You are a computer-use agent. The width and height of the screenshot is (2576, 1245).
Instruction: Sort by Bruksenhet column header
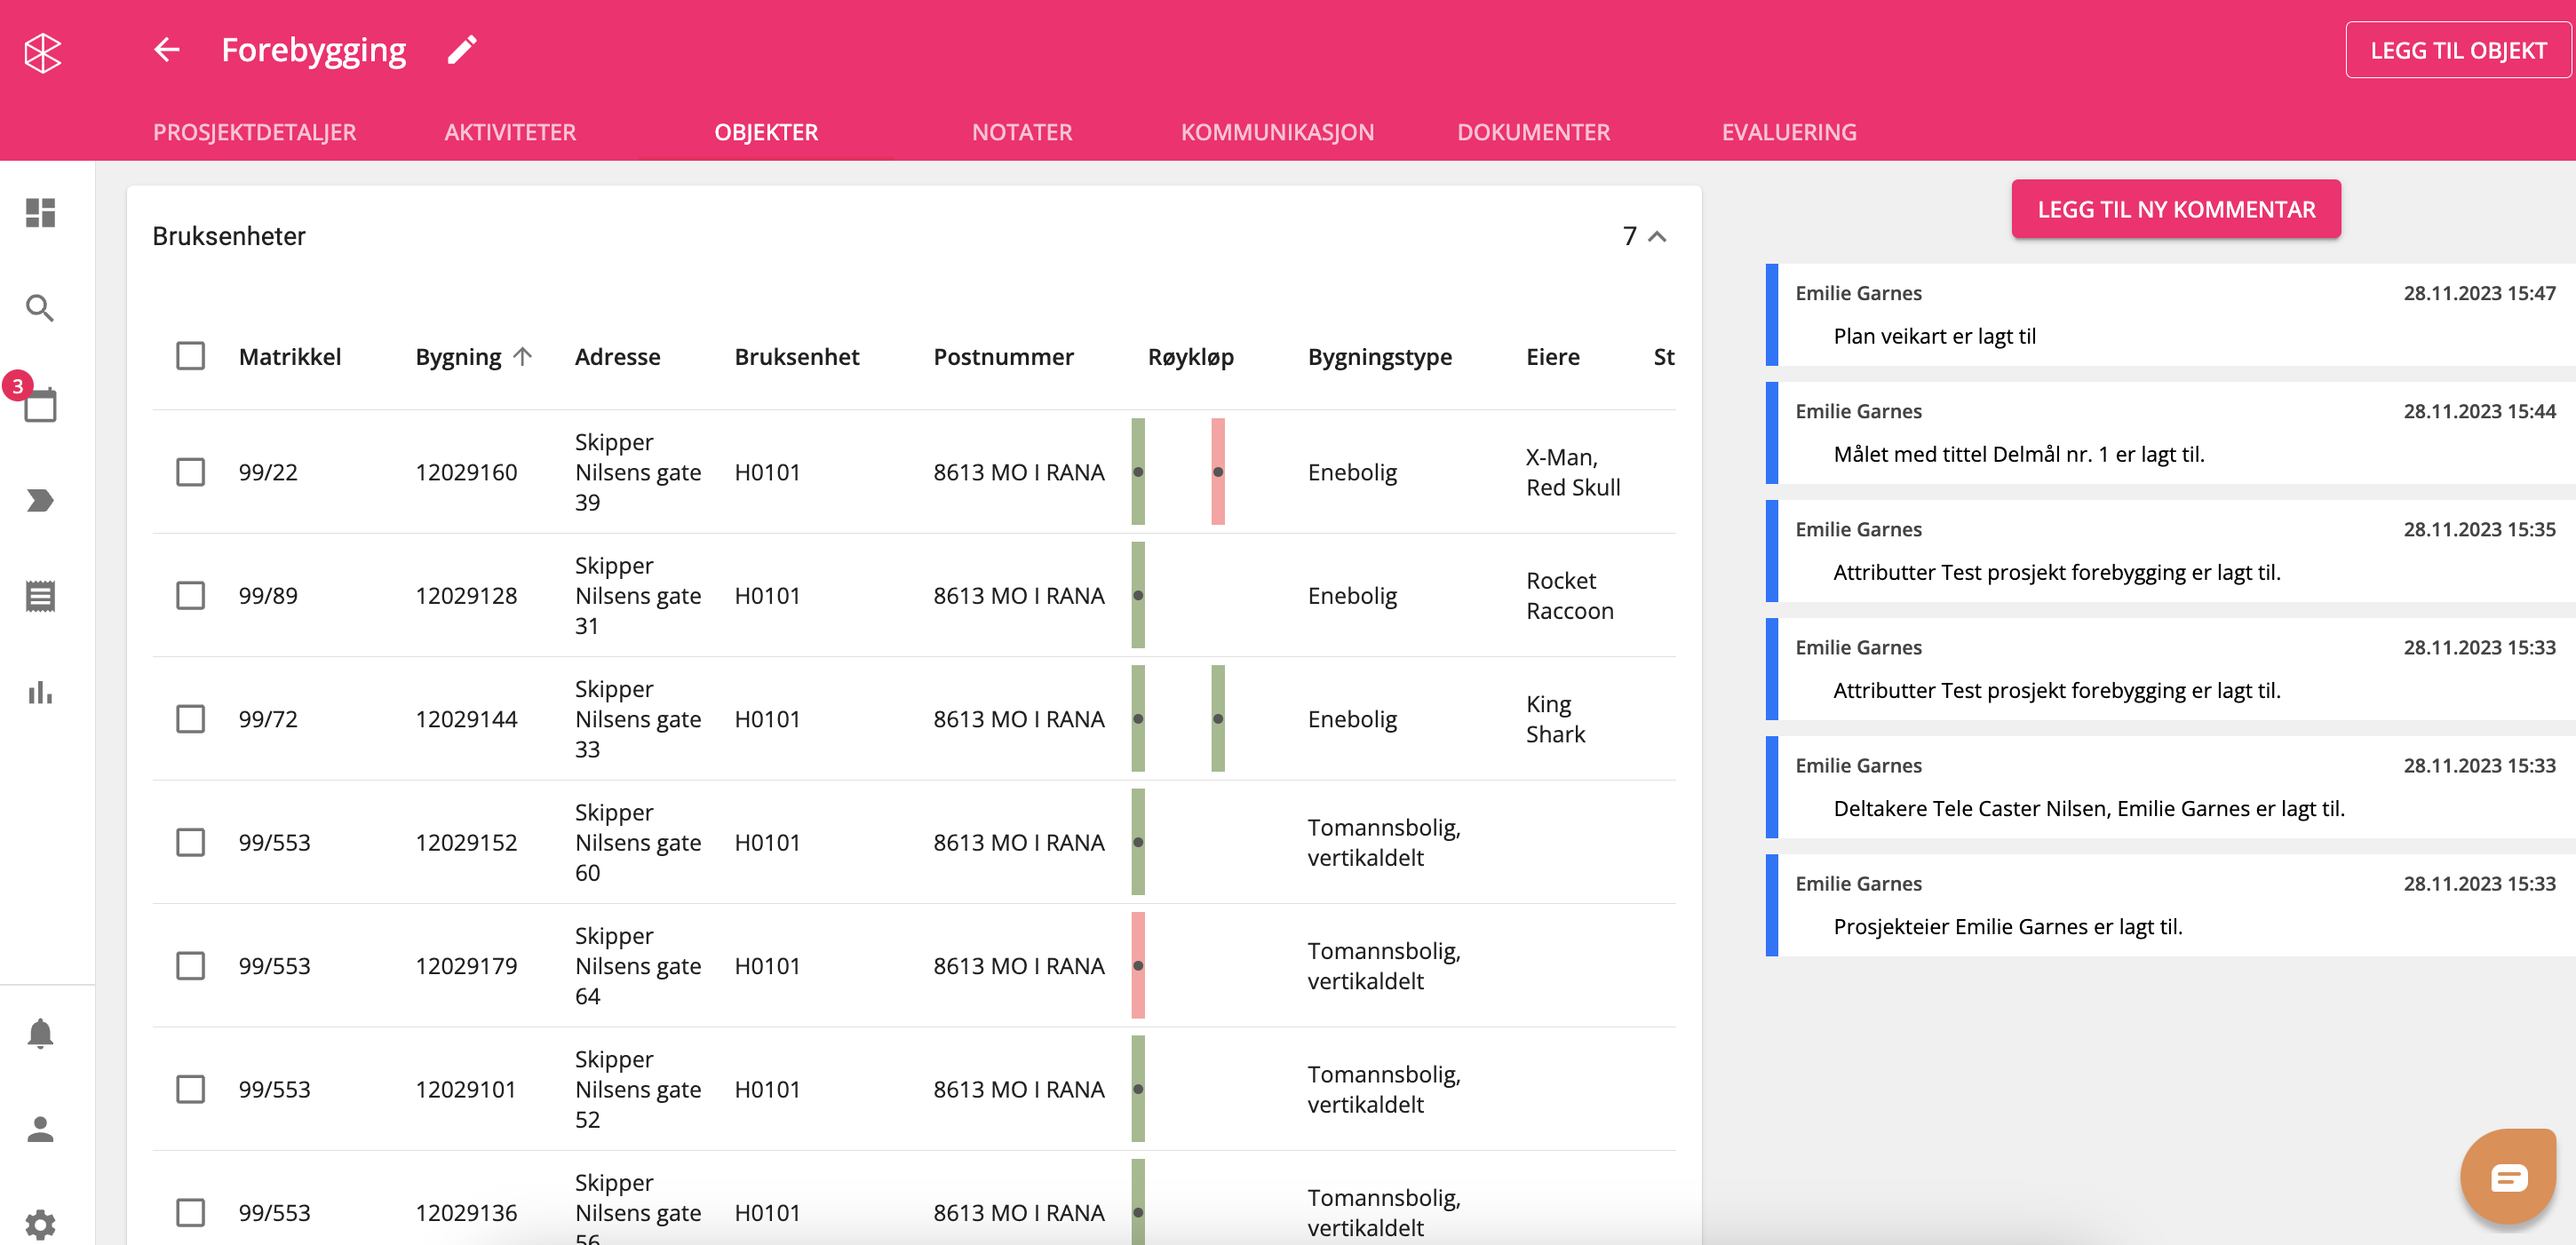click(x=796, y=356)
